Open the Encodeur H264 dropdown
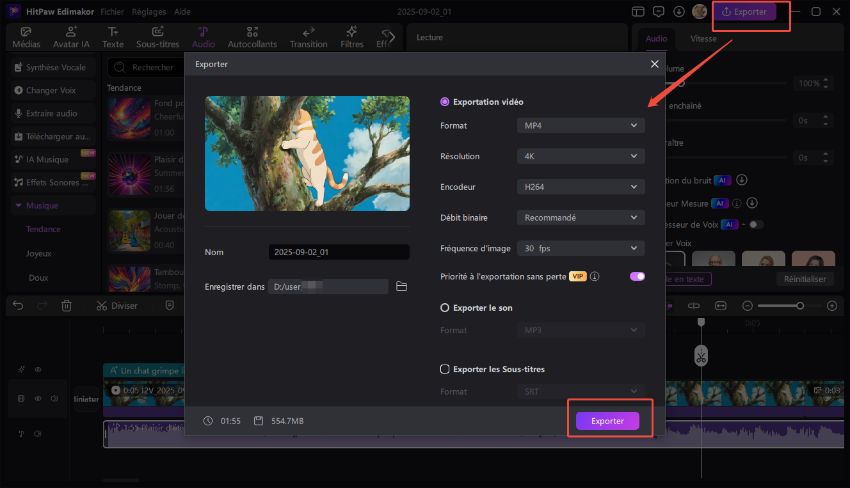Viewport: 850px width, 488px height. tap(581, 187)
